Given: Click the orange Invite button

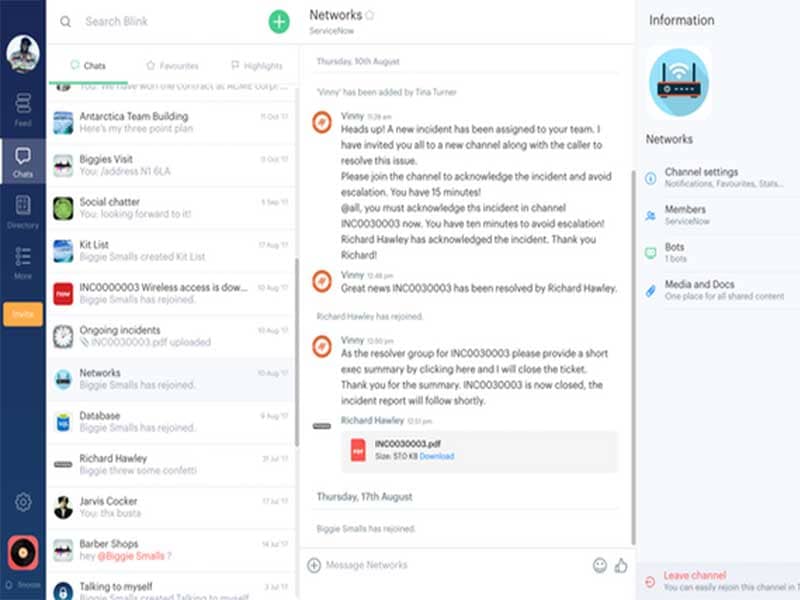Looking at the screenshot, I should pyautogui.click(x=23, y=314).
